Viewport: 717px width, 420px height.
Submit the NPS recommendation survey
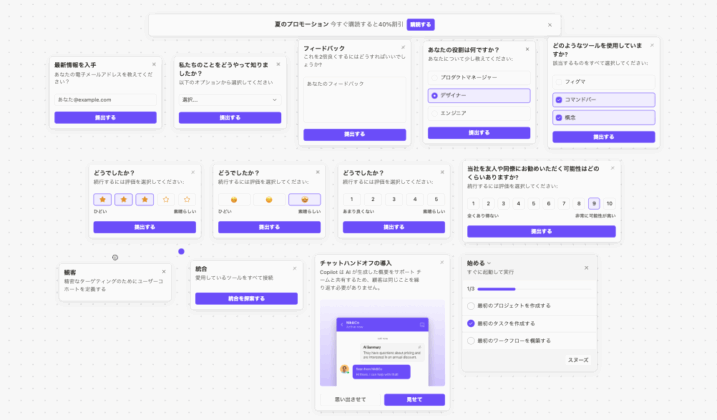click(541, 232)
